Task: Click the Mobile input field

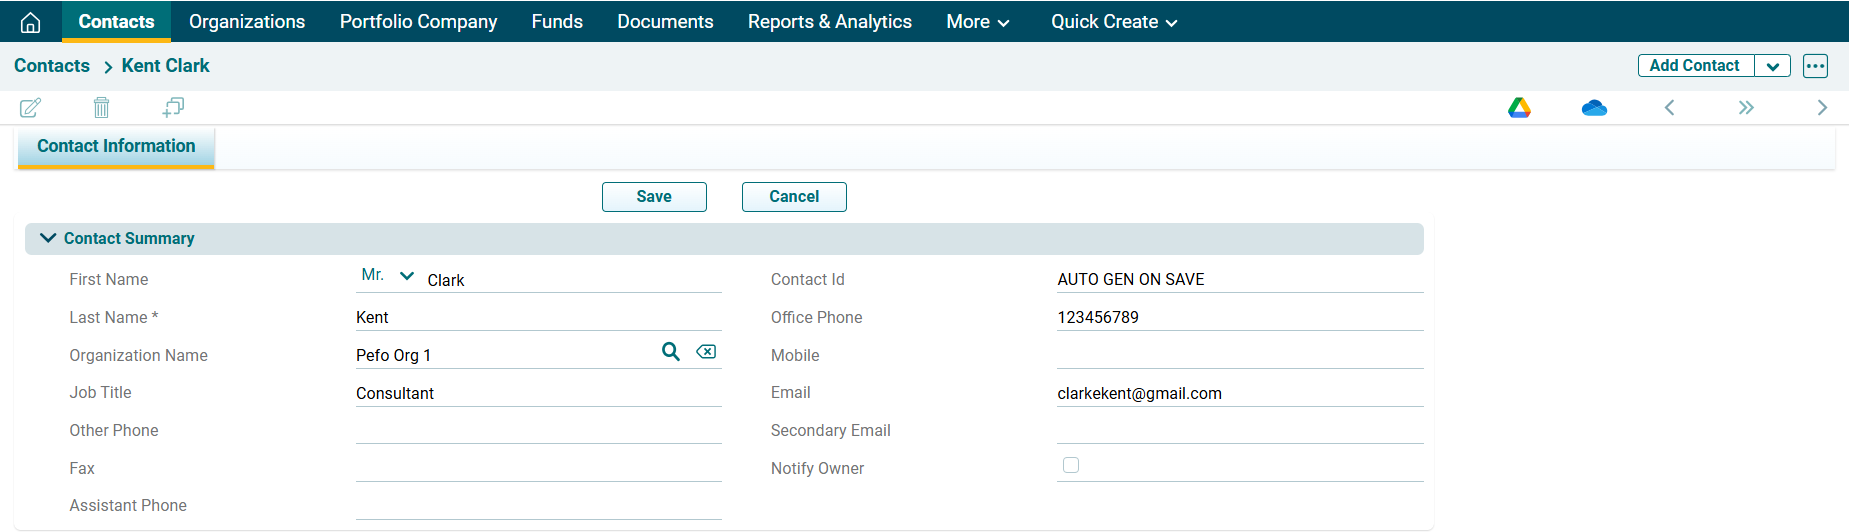Action: pos(1239,355)
